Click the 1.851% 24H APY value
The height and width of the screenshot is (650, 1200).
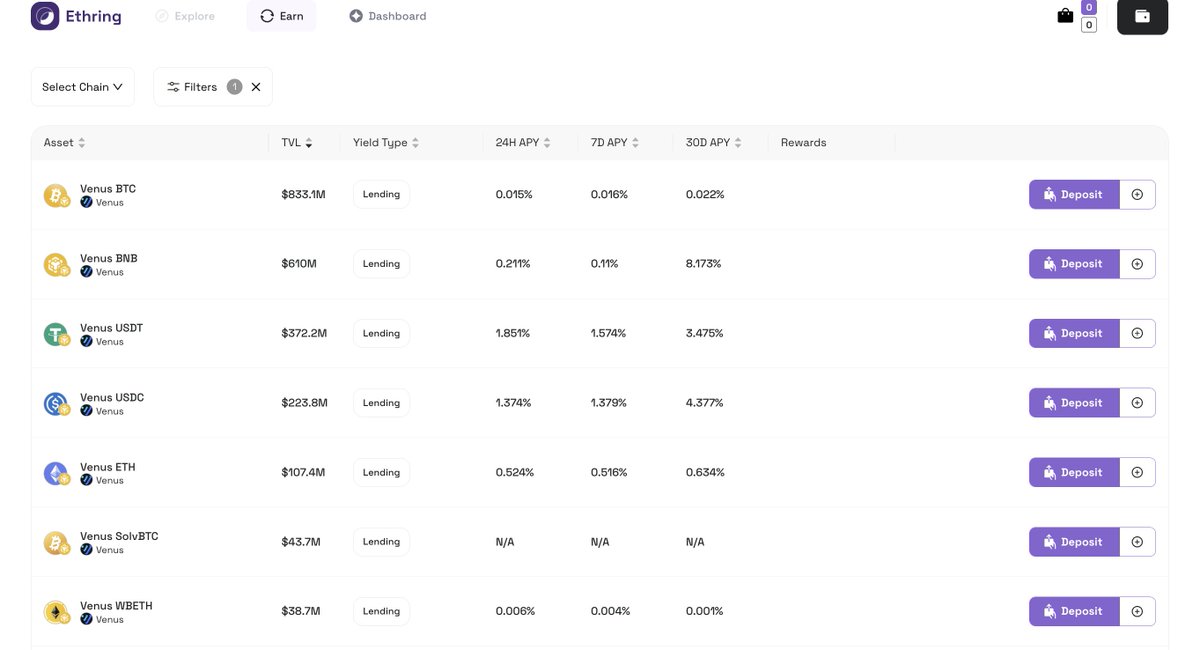coord(514,334)
